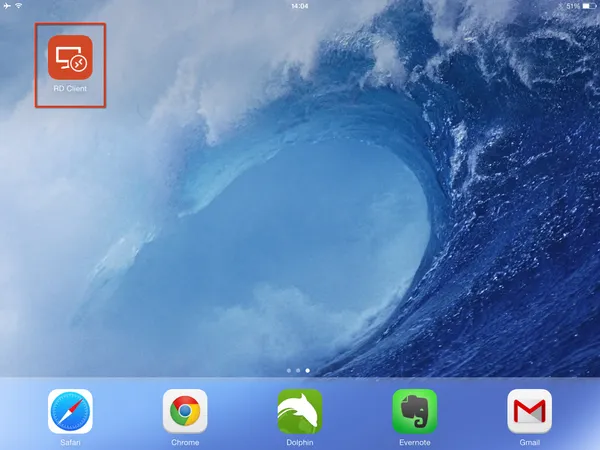Screen dimensions: 600x450
Task: Tap the battery indicator icon
Action: point(589,6)
